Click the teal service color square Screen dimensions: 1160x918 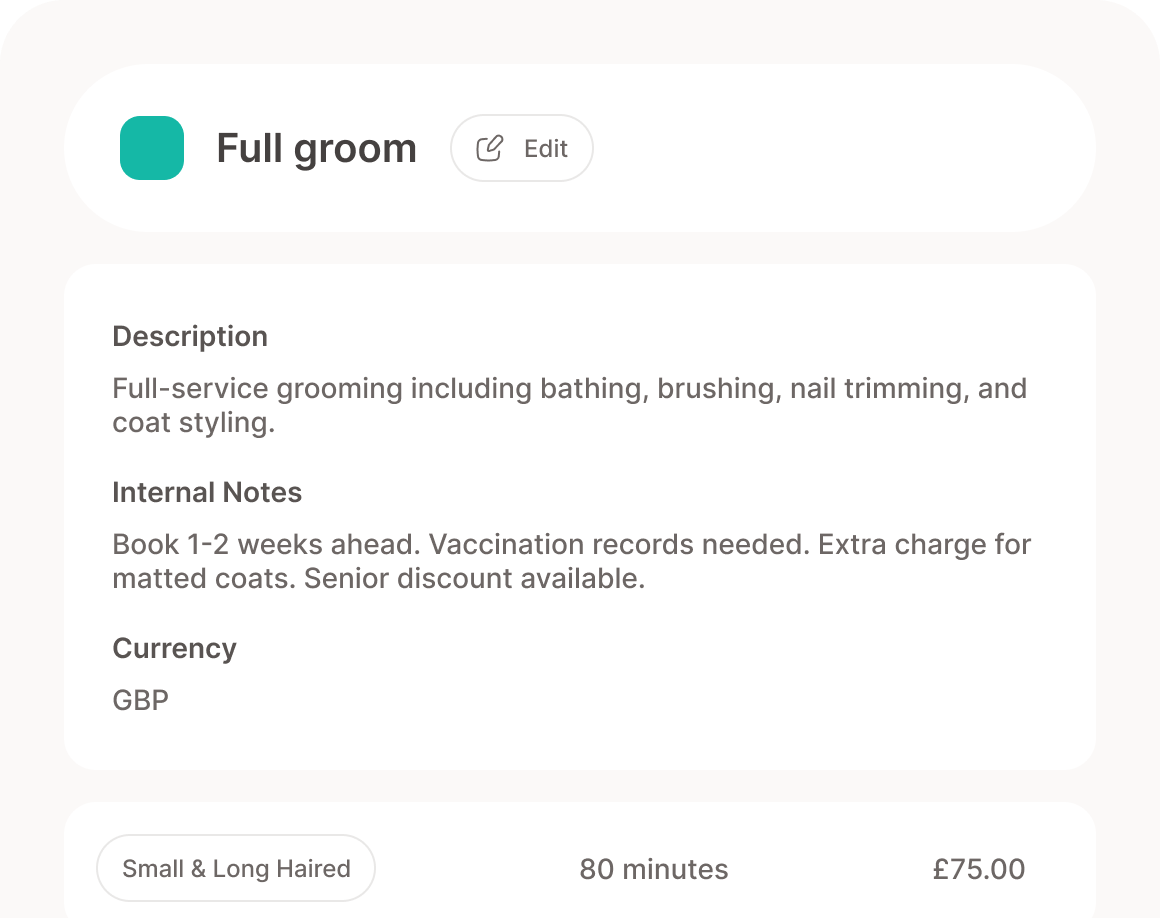point(151,148)
